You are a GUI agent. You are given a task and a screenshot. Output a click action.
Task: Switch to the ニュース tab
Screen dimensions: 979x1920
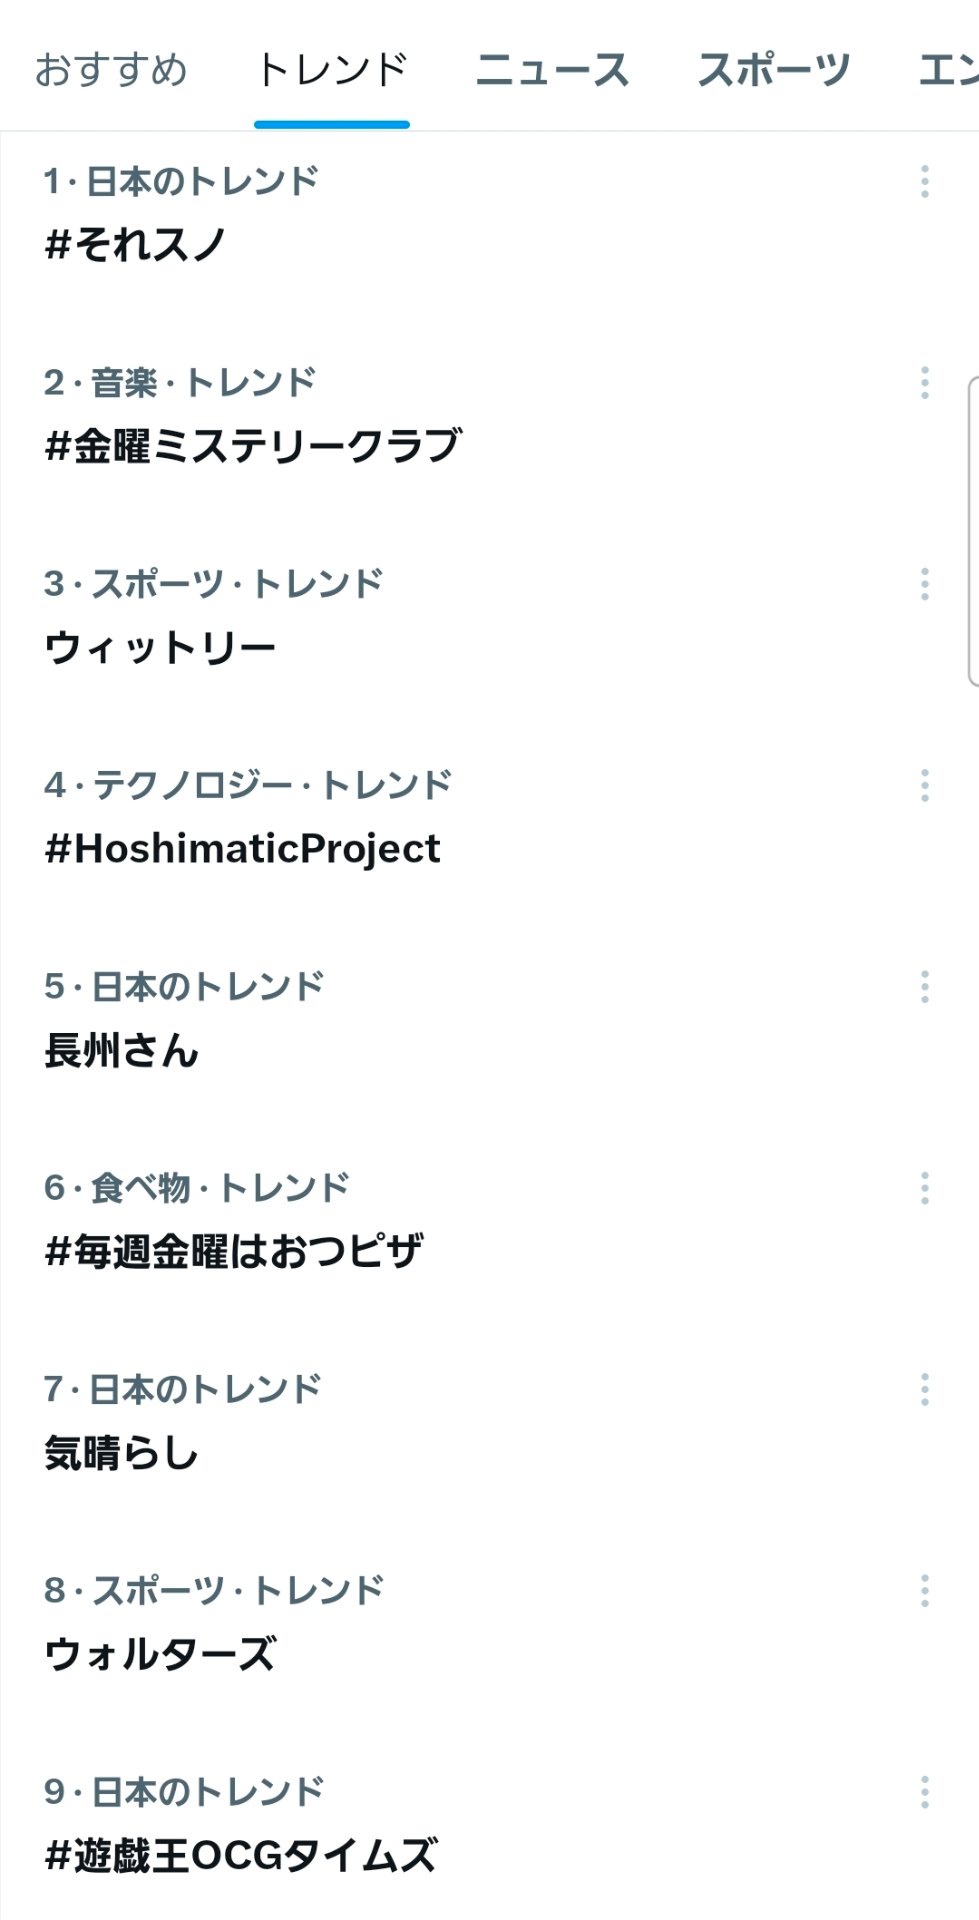(x=552, y=70)
